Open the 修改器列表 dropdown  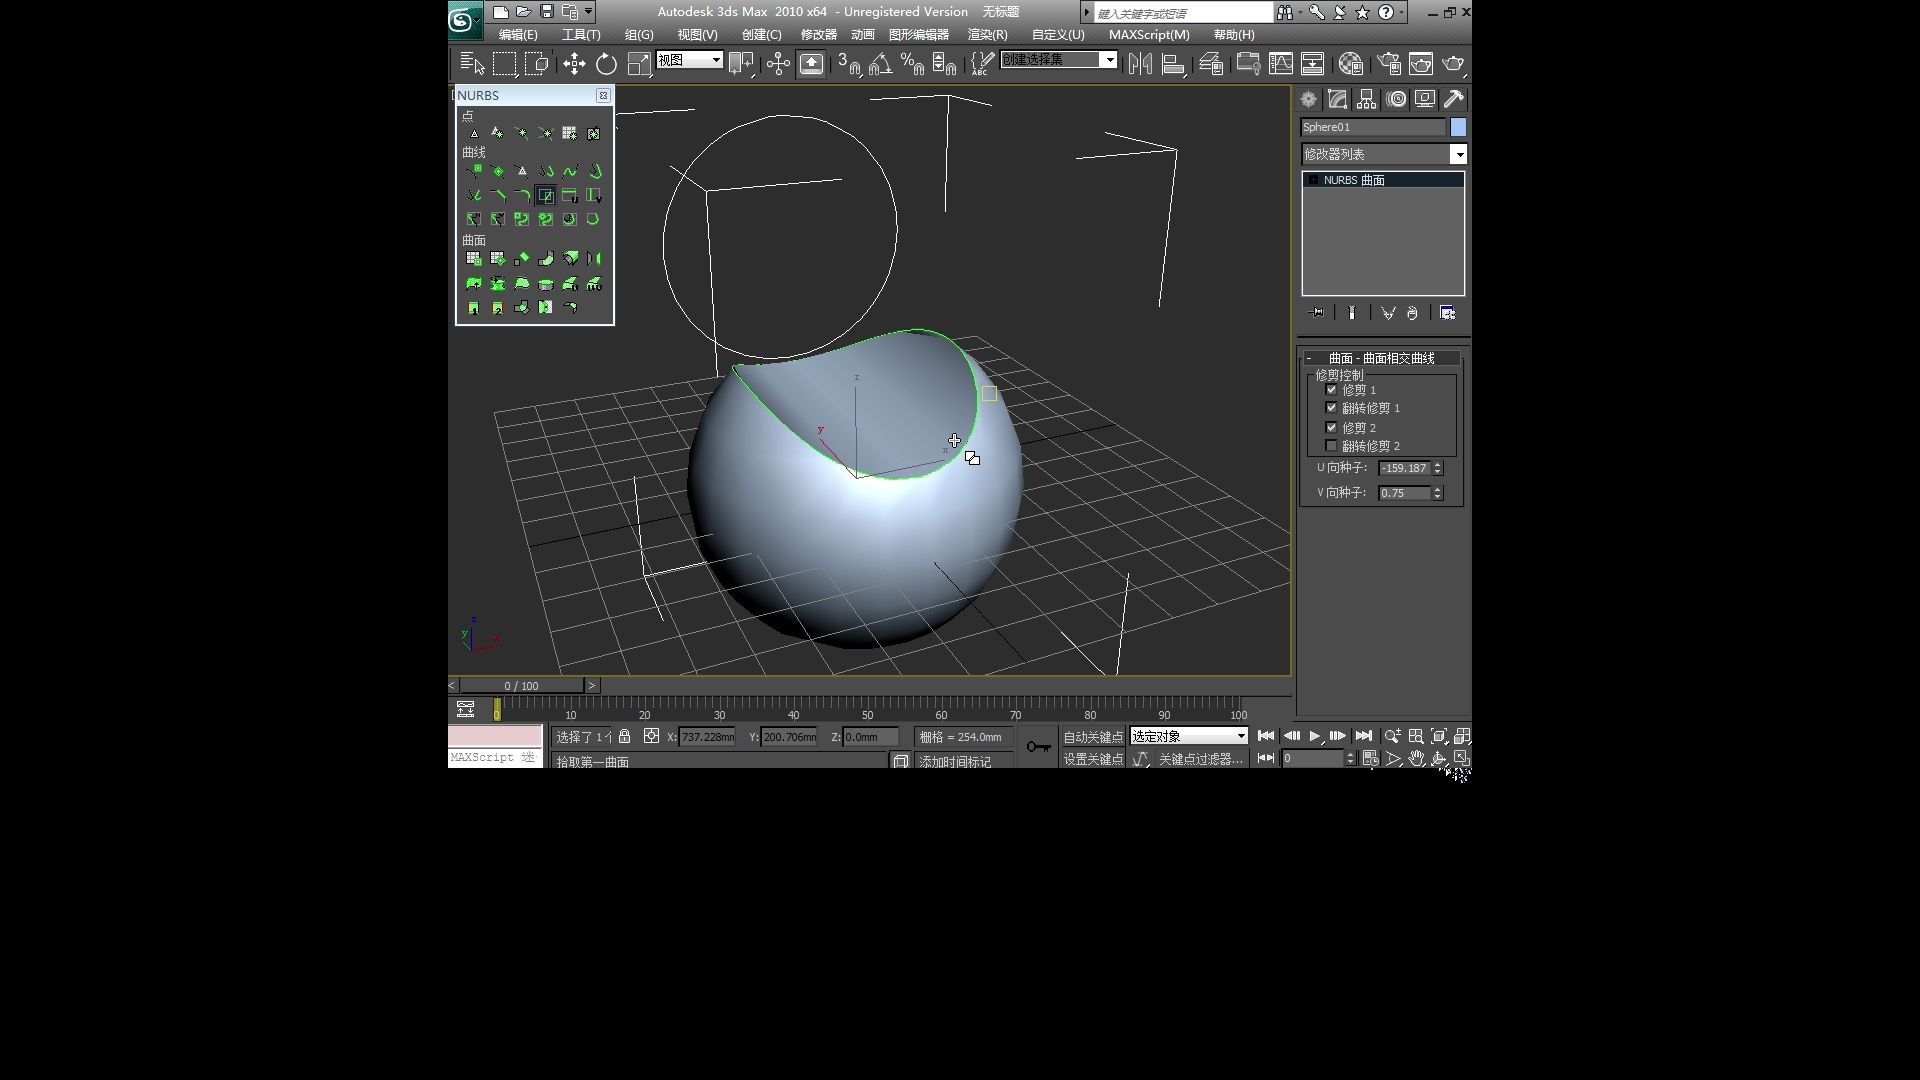1459,154
